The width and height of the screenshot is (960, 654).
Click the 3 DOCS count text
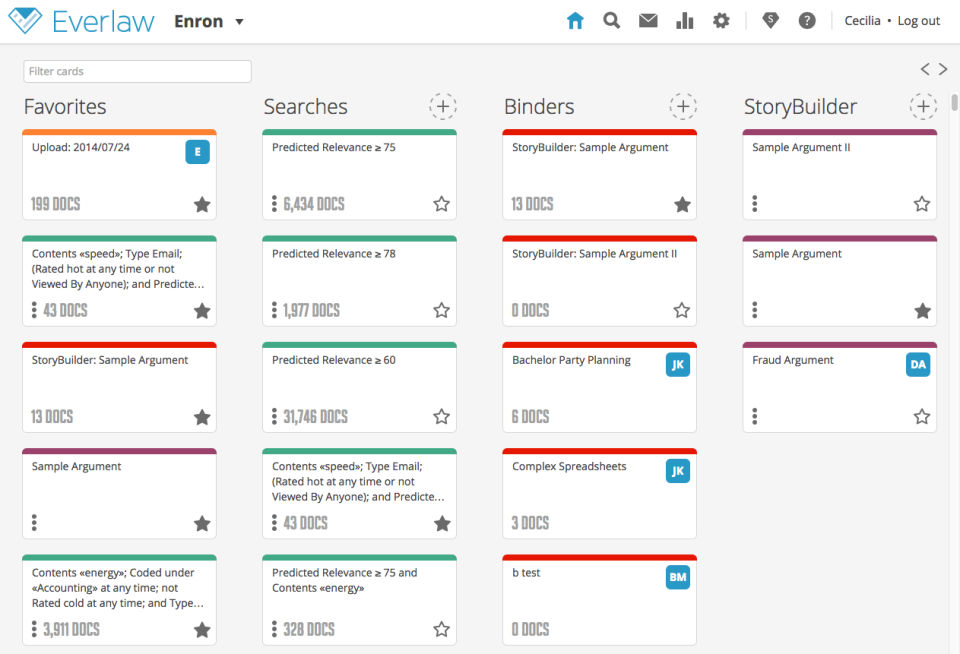coord(530,523)
